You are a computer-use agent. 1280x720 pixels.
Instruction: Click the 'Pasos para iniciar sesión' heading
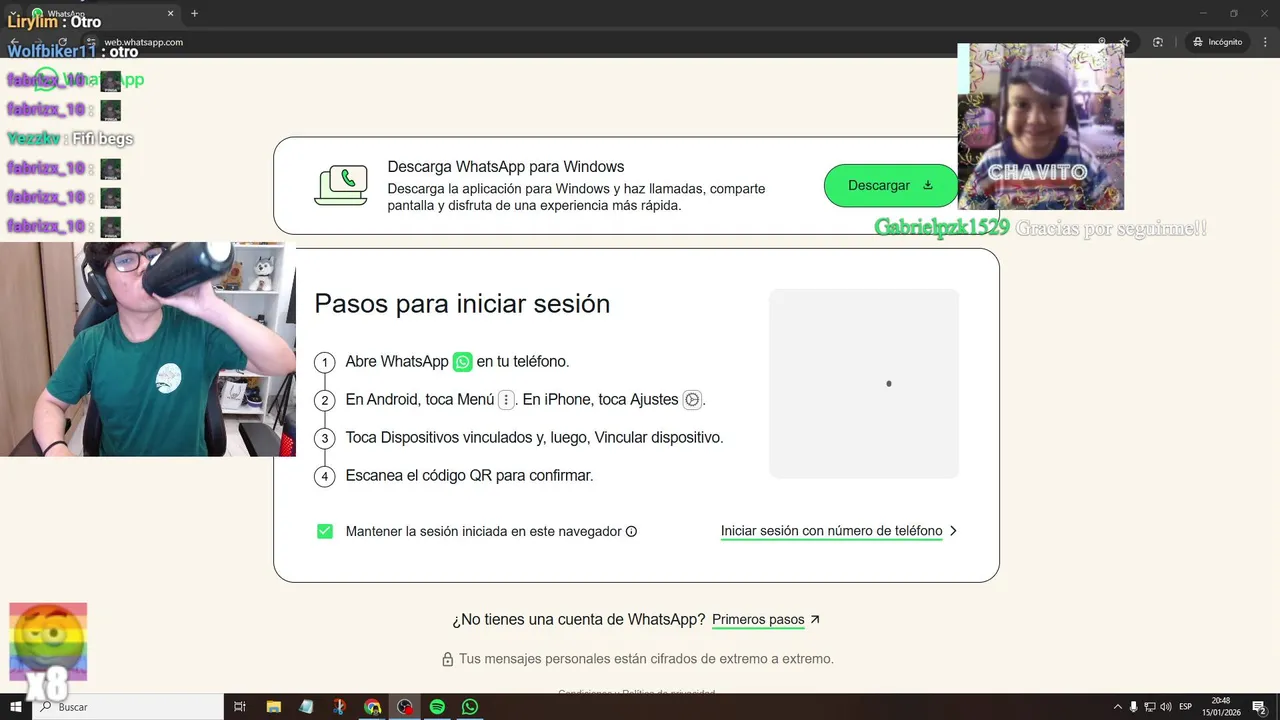point(462,304)
